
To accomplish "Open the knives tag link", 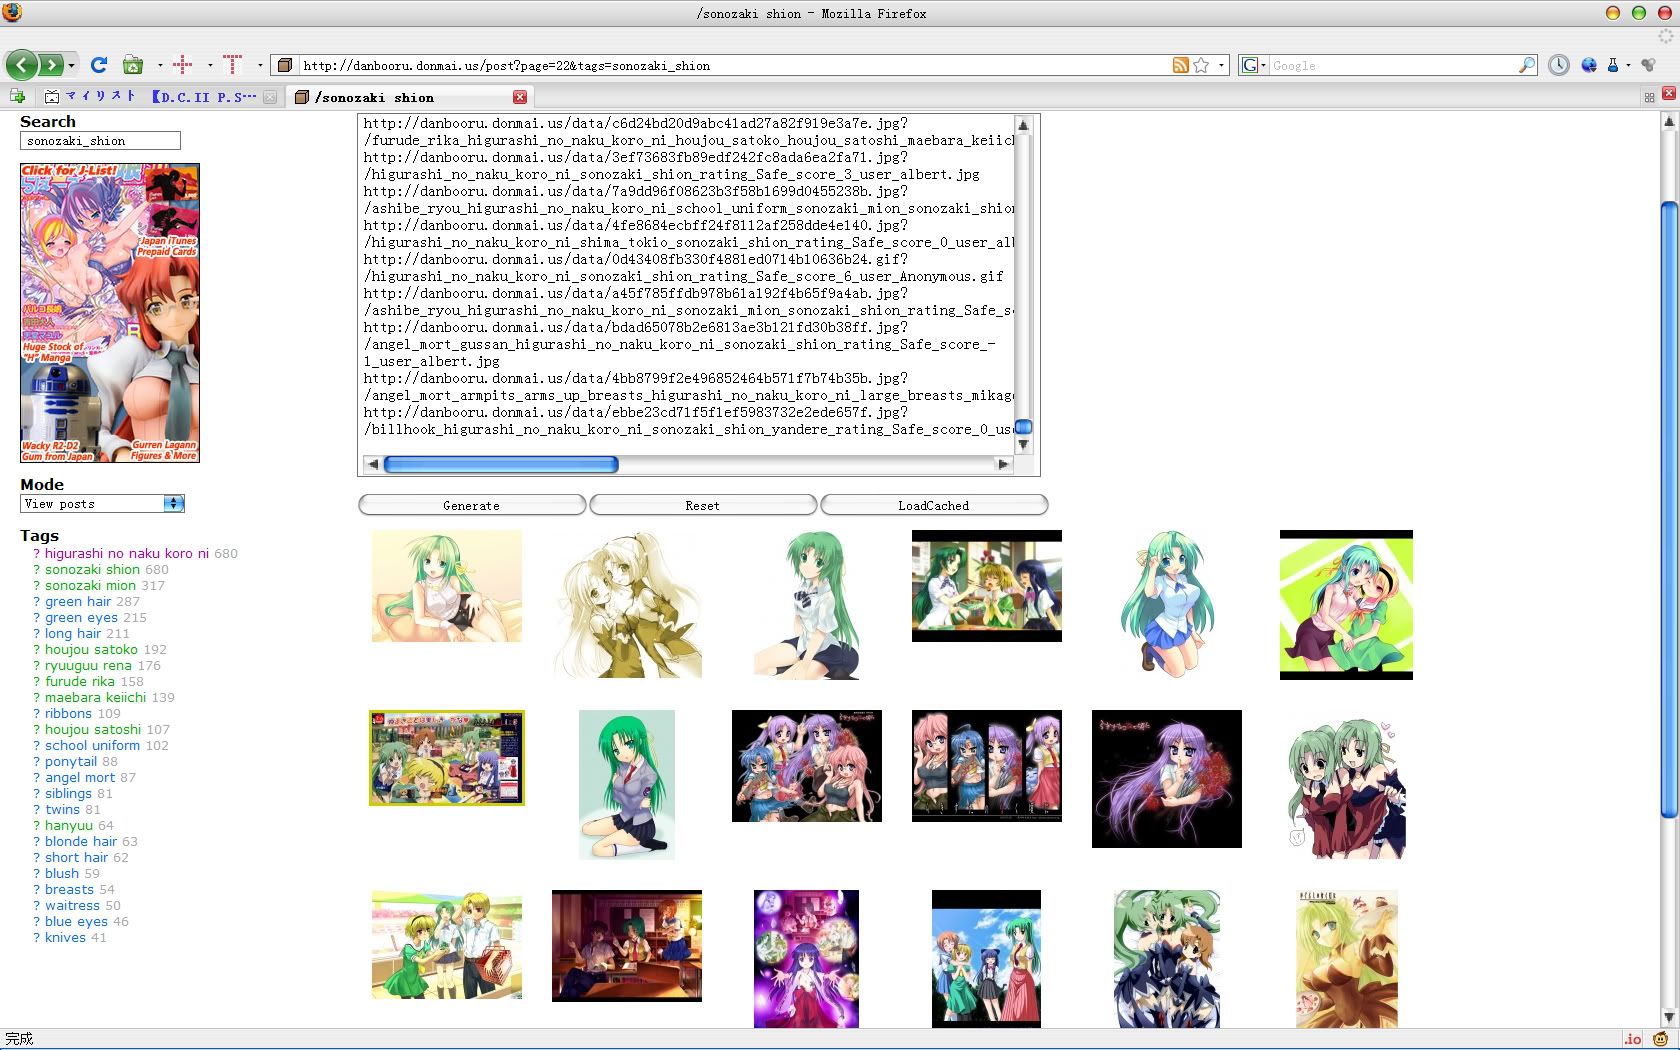I will 65,937.
